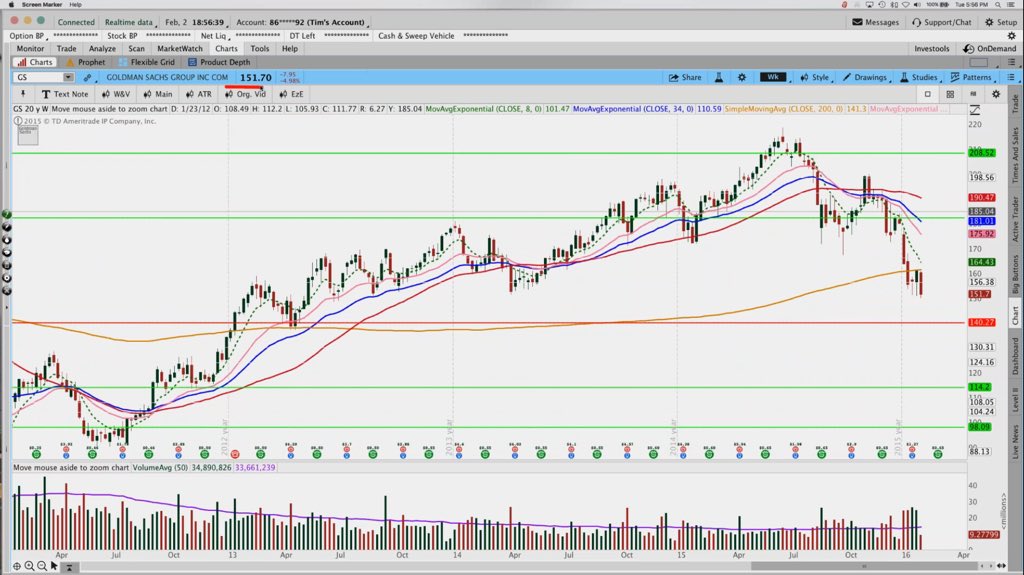Image resolution: width=1024 pixels, height=575 pixels.
Task: Open the Trade side panel tab
Action: tap(1016, 103)
